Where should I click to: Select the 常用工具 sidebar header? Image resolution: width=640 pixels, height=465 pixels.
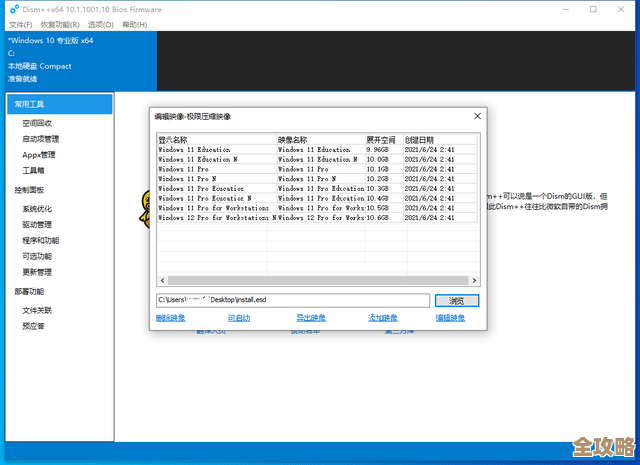click(60, 104)
